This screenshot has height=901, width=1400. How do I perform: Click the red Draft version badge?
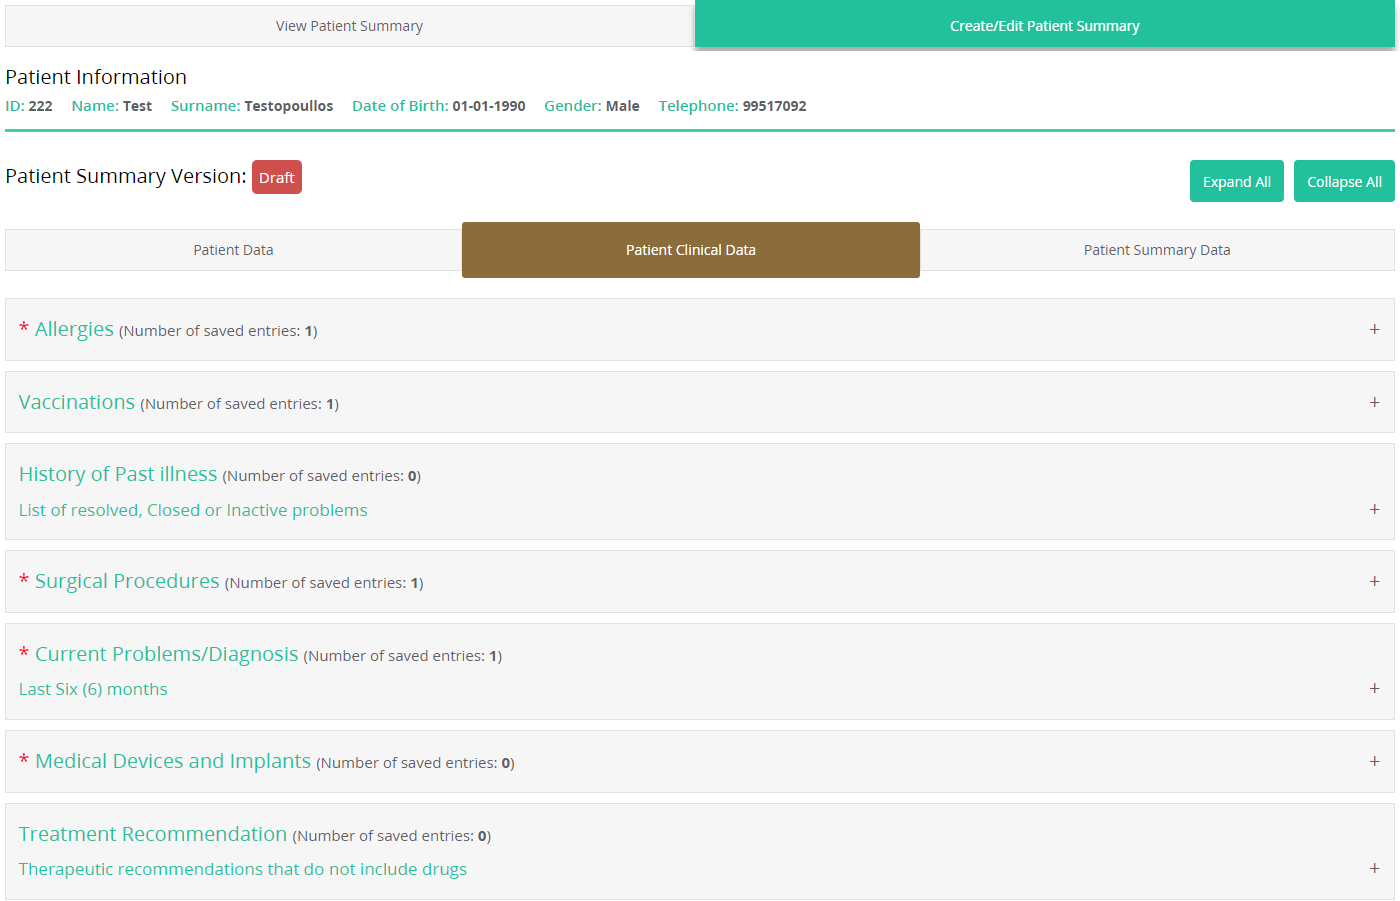(276, 178)
